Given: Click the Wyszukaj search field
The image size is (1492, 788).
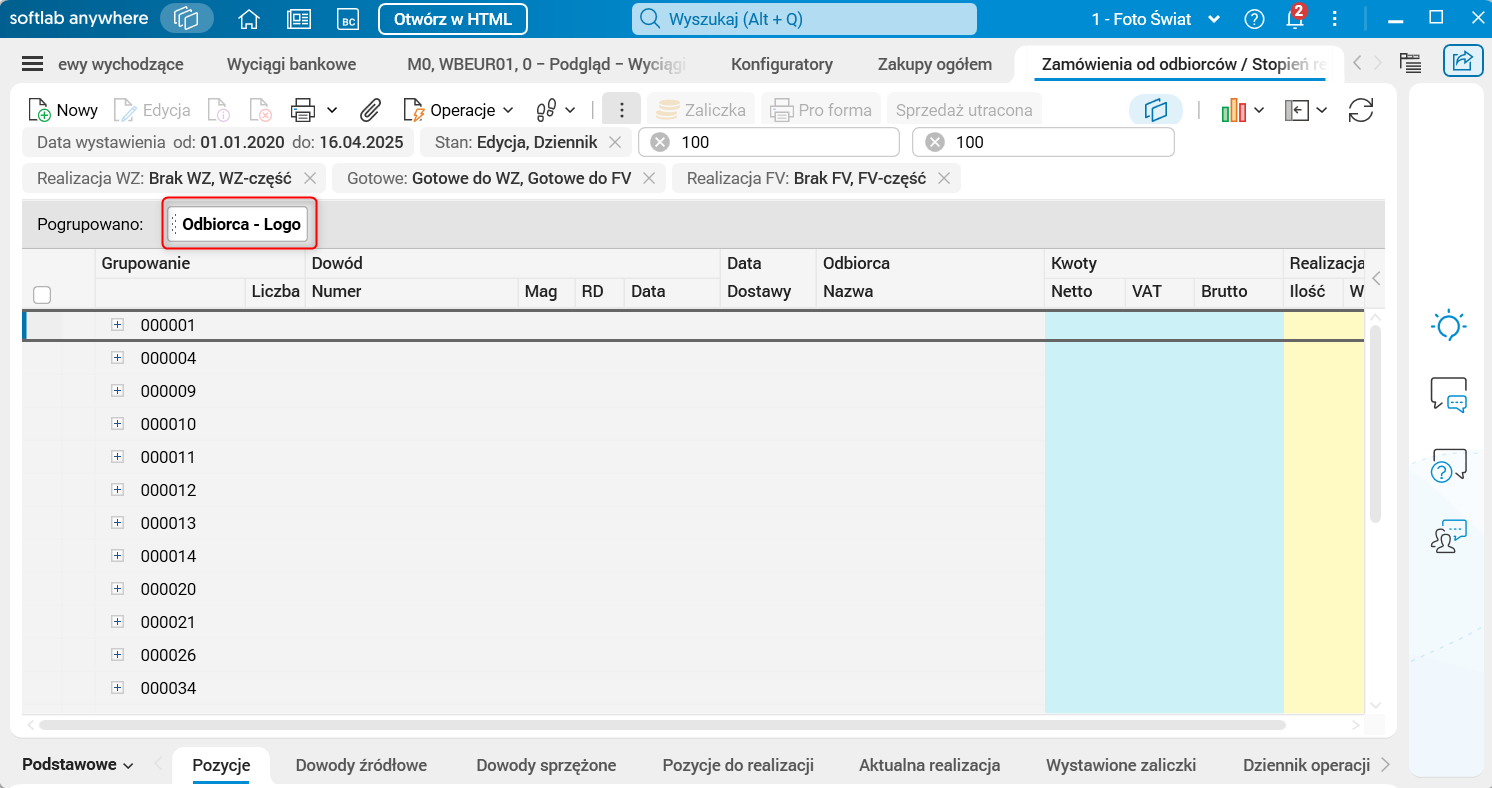Looking at the screenshot, I should click(x=804, y=19).
